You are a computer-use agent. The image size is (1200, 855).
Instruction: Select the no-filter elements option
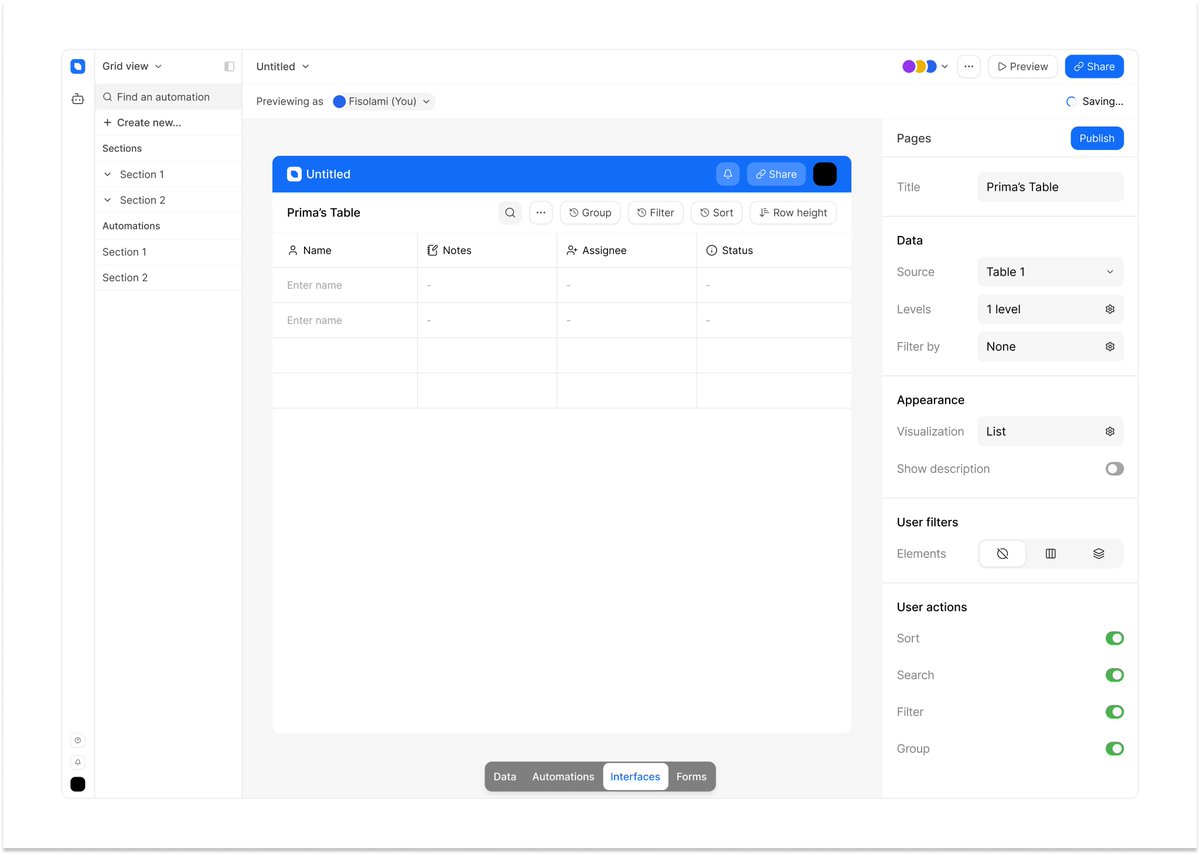[1003, 554]
